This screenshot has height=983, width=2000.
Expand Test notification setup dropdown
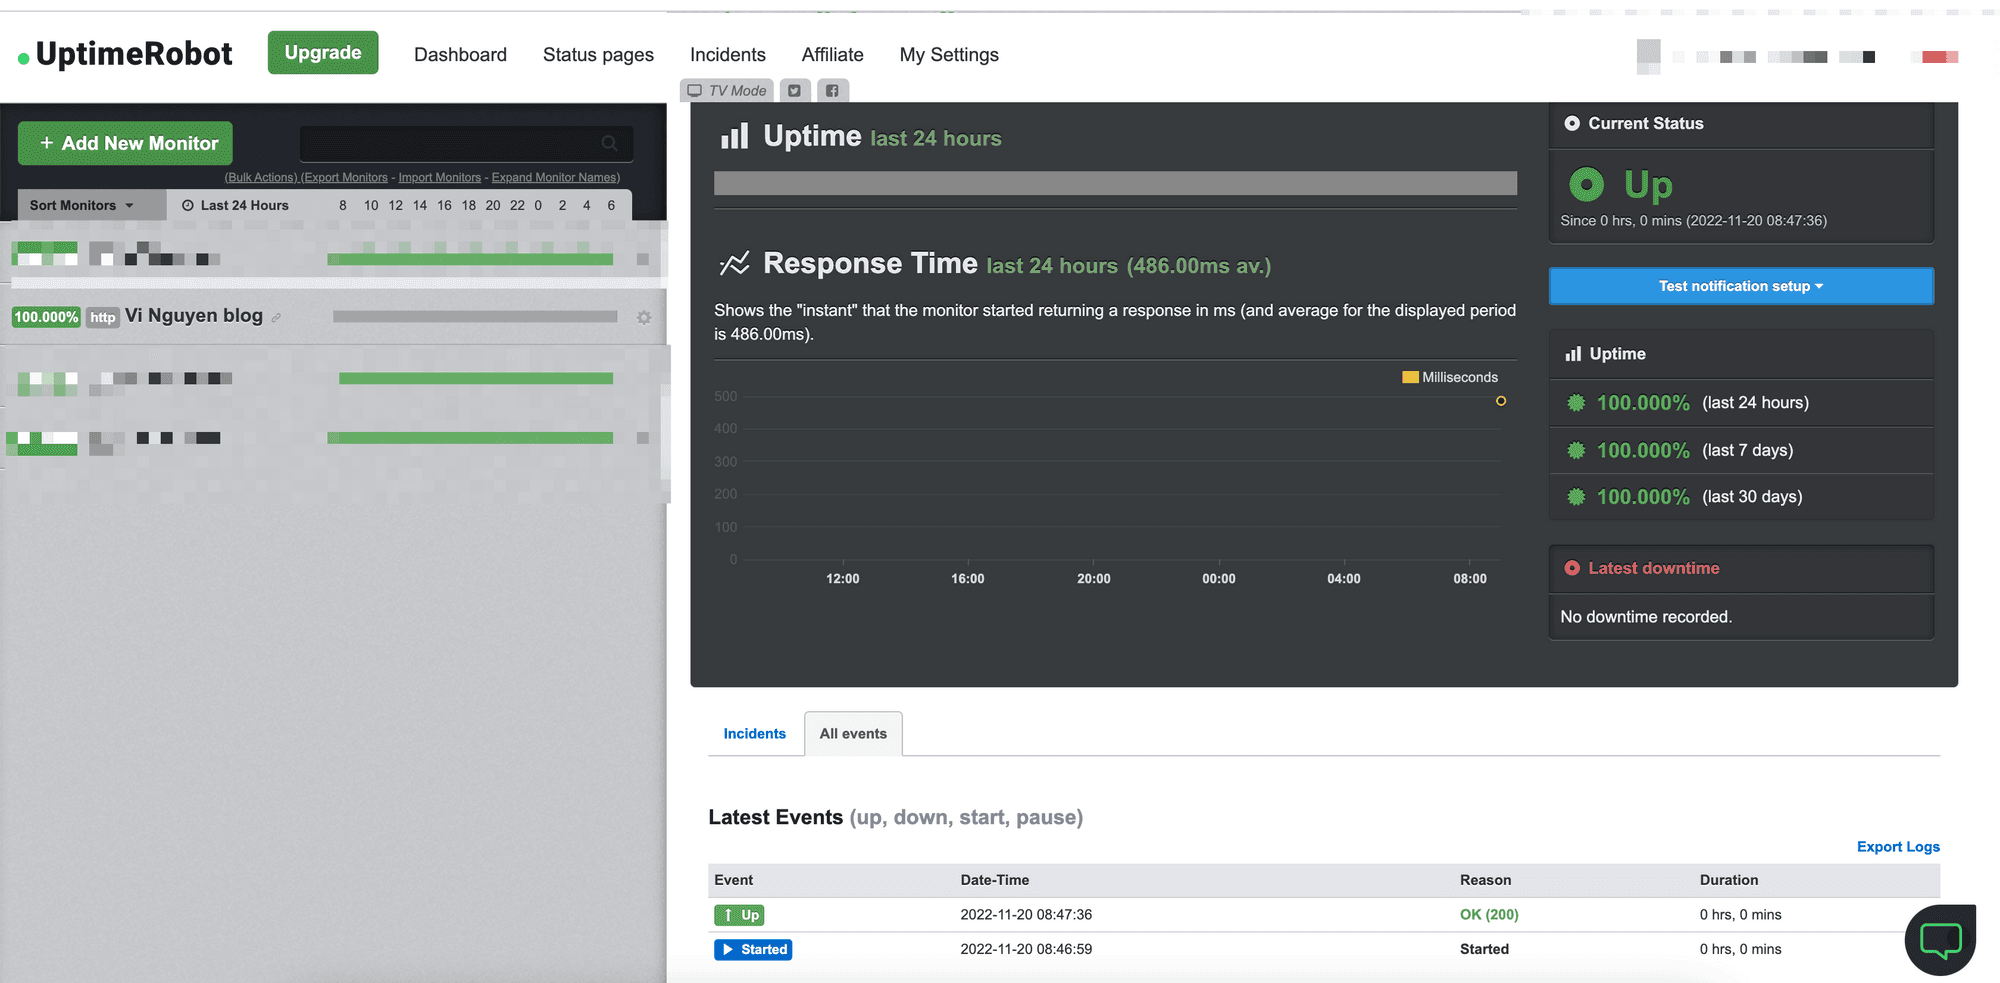[1740, 286]
